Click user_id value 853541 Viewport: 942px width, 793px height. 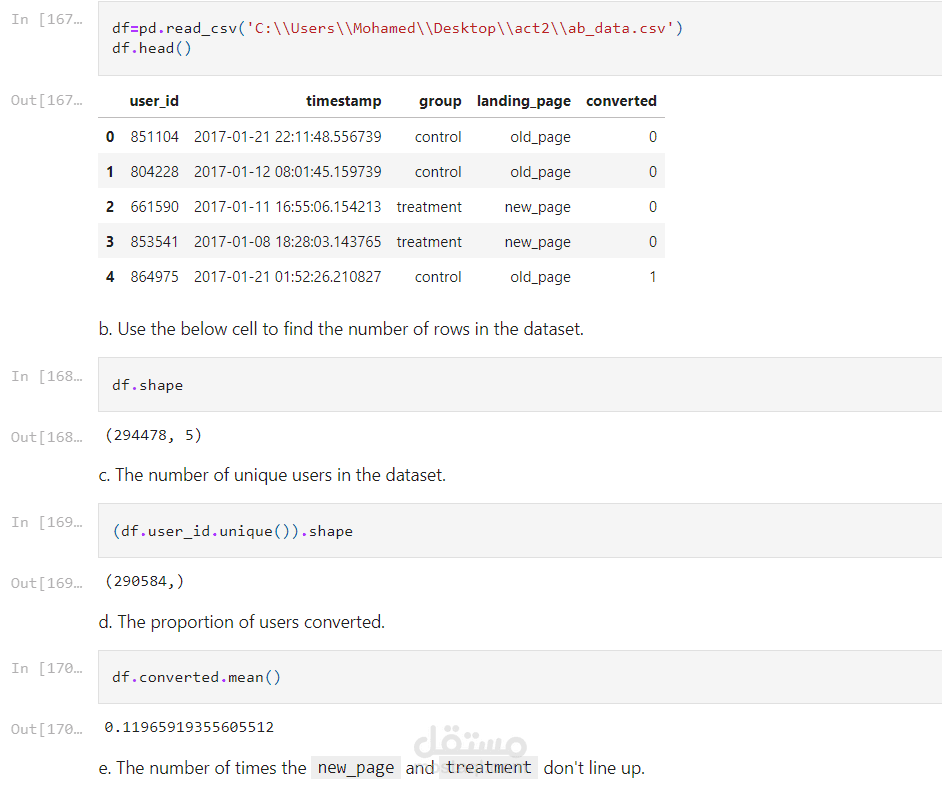tap(154, 242)
